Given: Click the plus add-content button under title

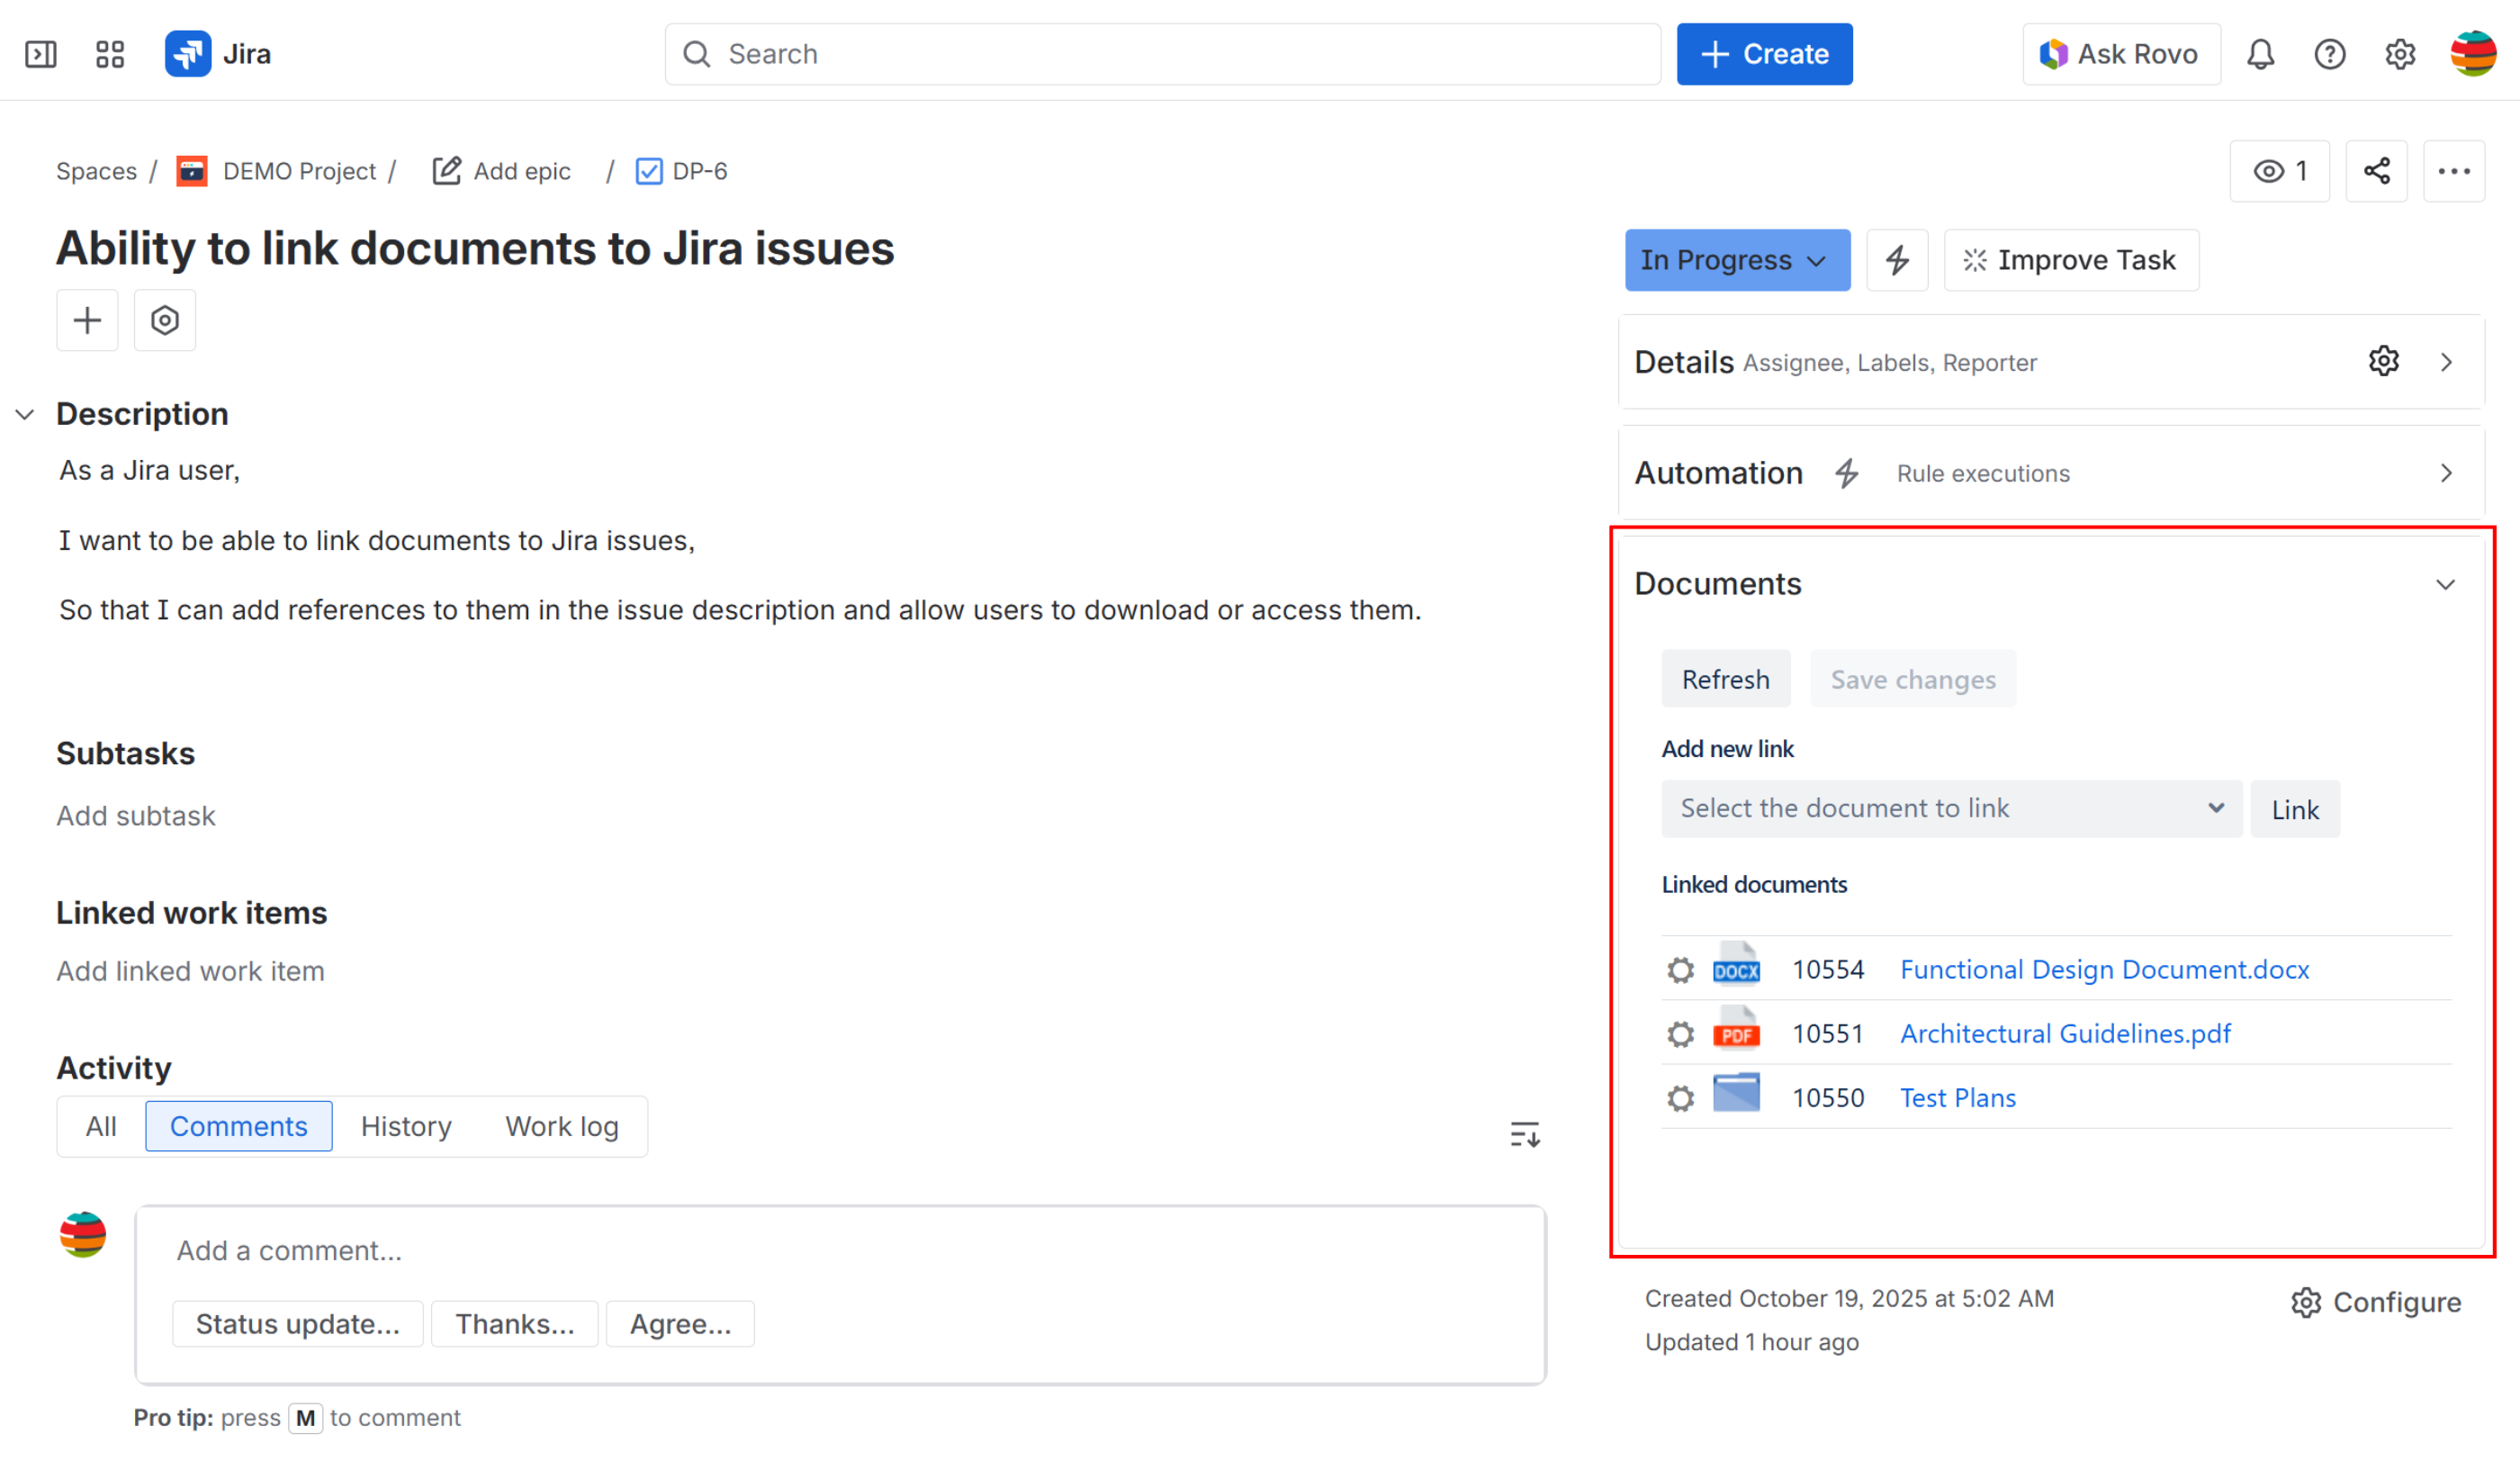Looking at the screenshot, I should click(87, 320).
